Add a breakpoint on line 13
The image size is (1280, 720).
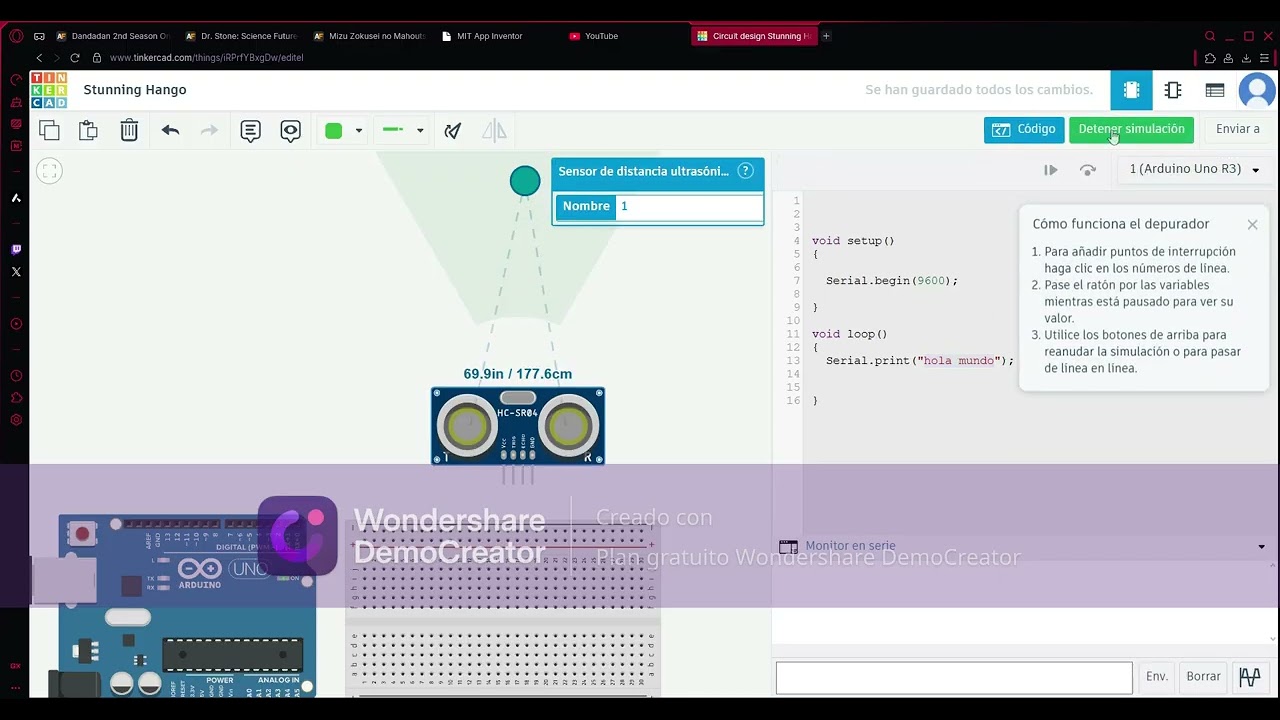click(794, 361)
